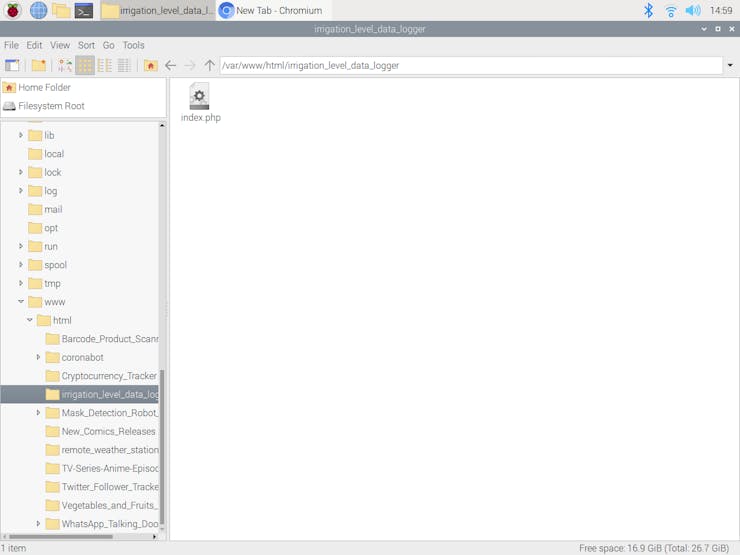Launch the Terminal from taskbar
The width and height of the screenshot is (740, 555).
pyautogui.click(x=84, y=10)
